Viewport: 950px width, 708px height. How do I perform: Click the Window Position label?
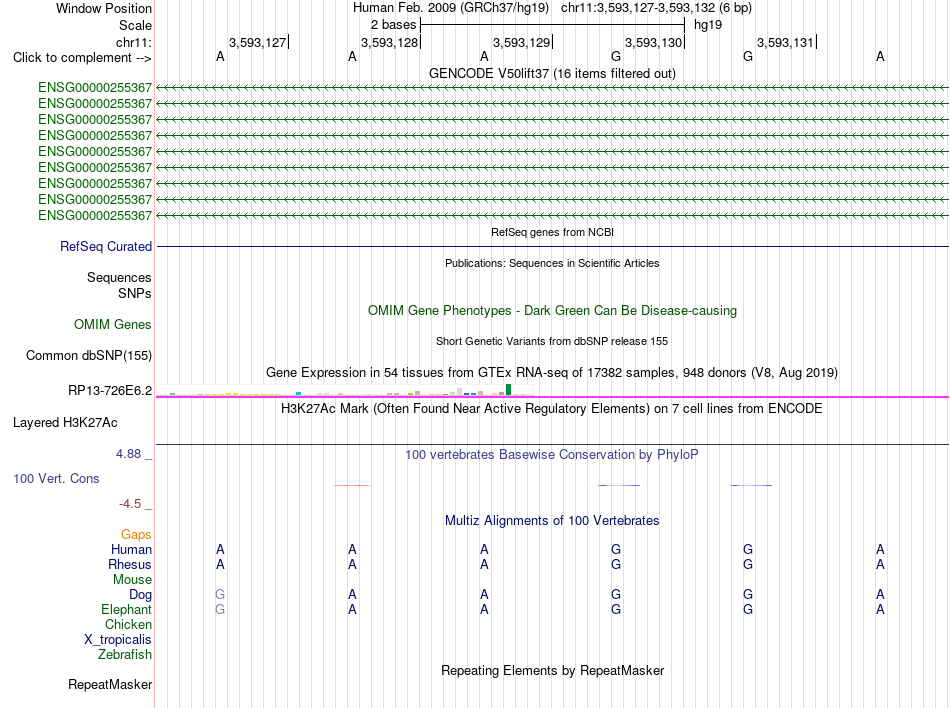click(x=104, y=8)
